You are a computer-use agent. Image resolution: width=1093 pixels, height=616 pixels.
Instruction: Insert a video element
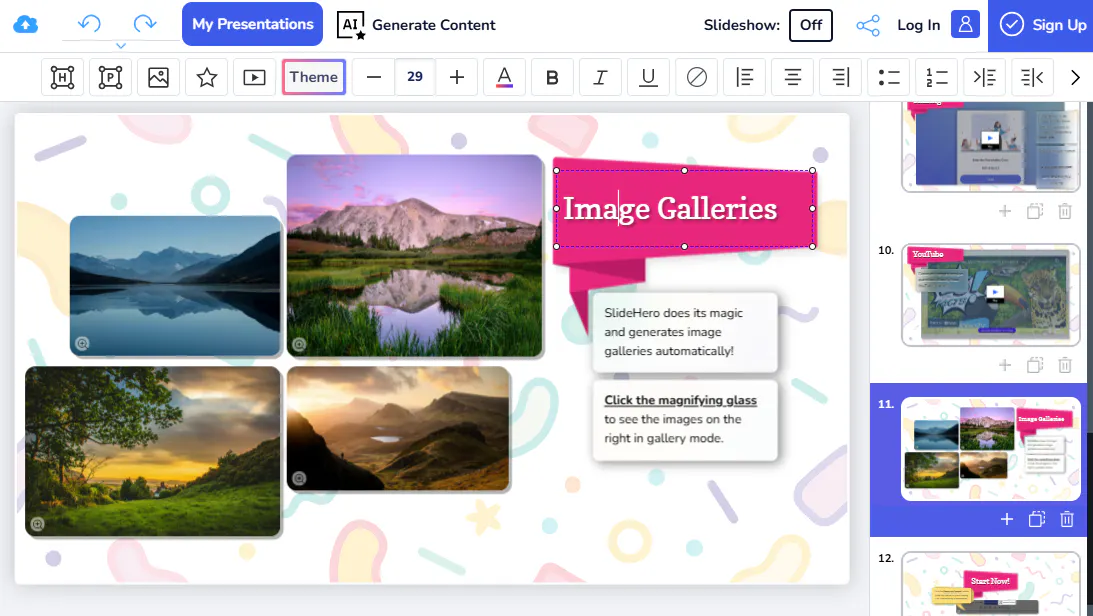254,77
